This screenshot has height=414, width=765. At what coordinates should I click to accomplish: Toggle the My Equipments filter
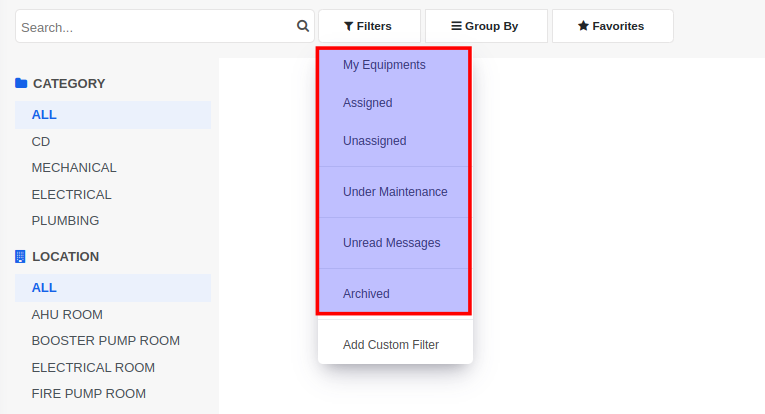tap(395, 65)
